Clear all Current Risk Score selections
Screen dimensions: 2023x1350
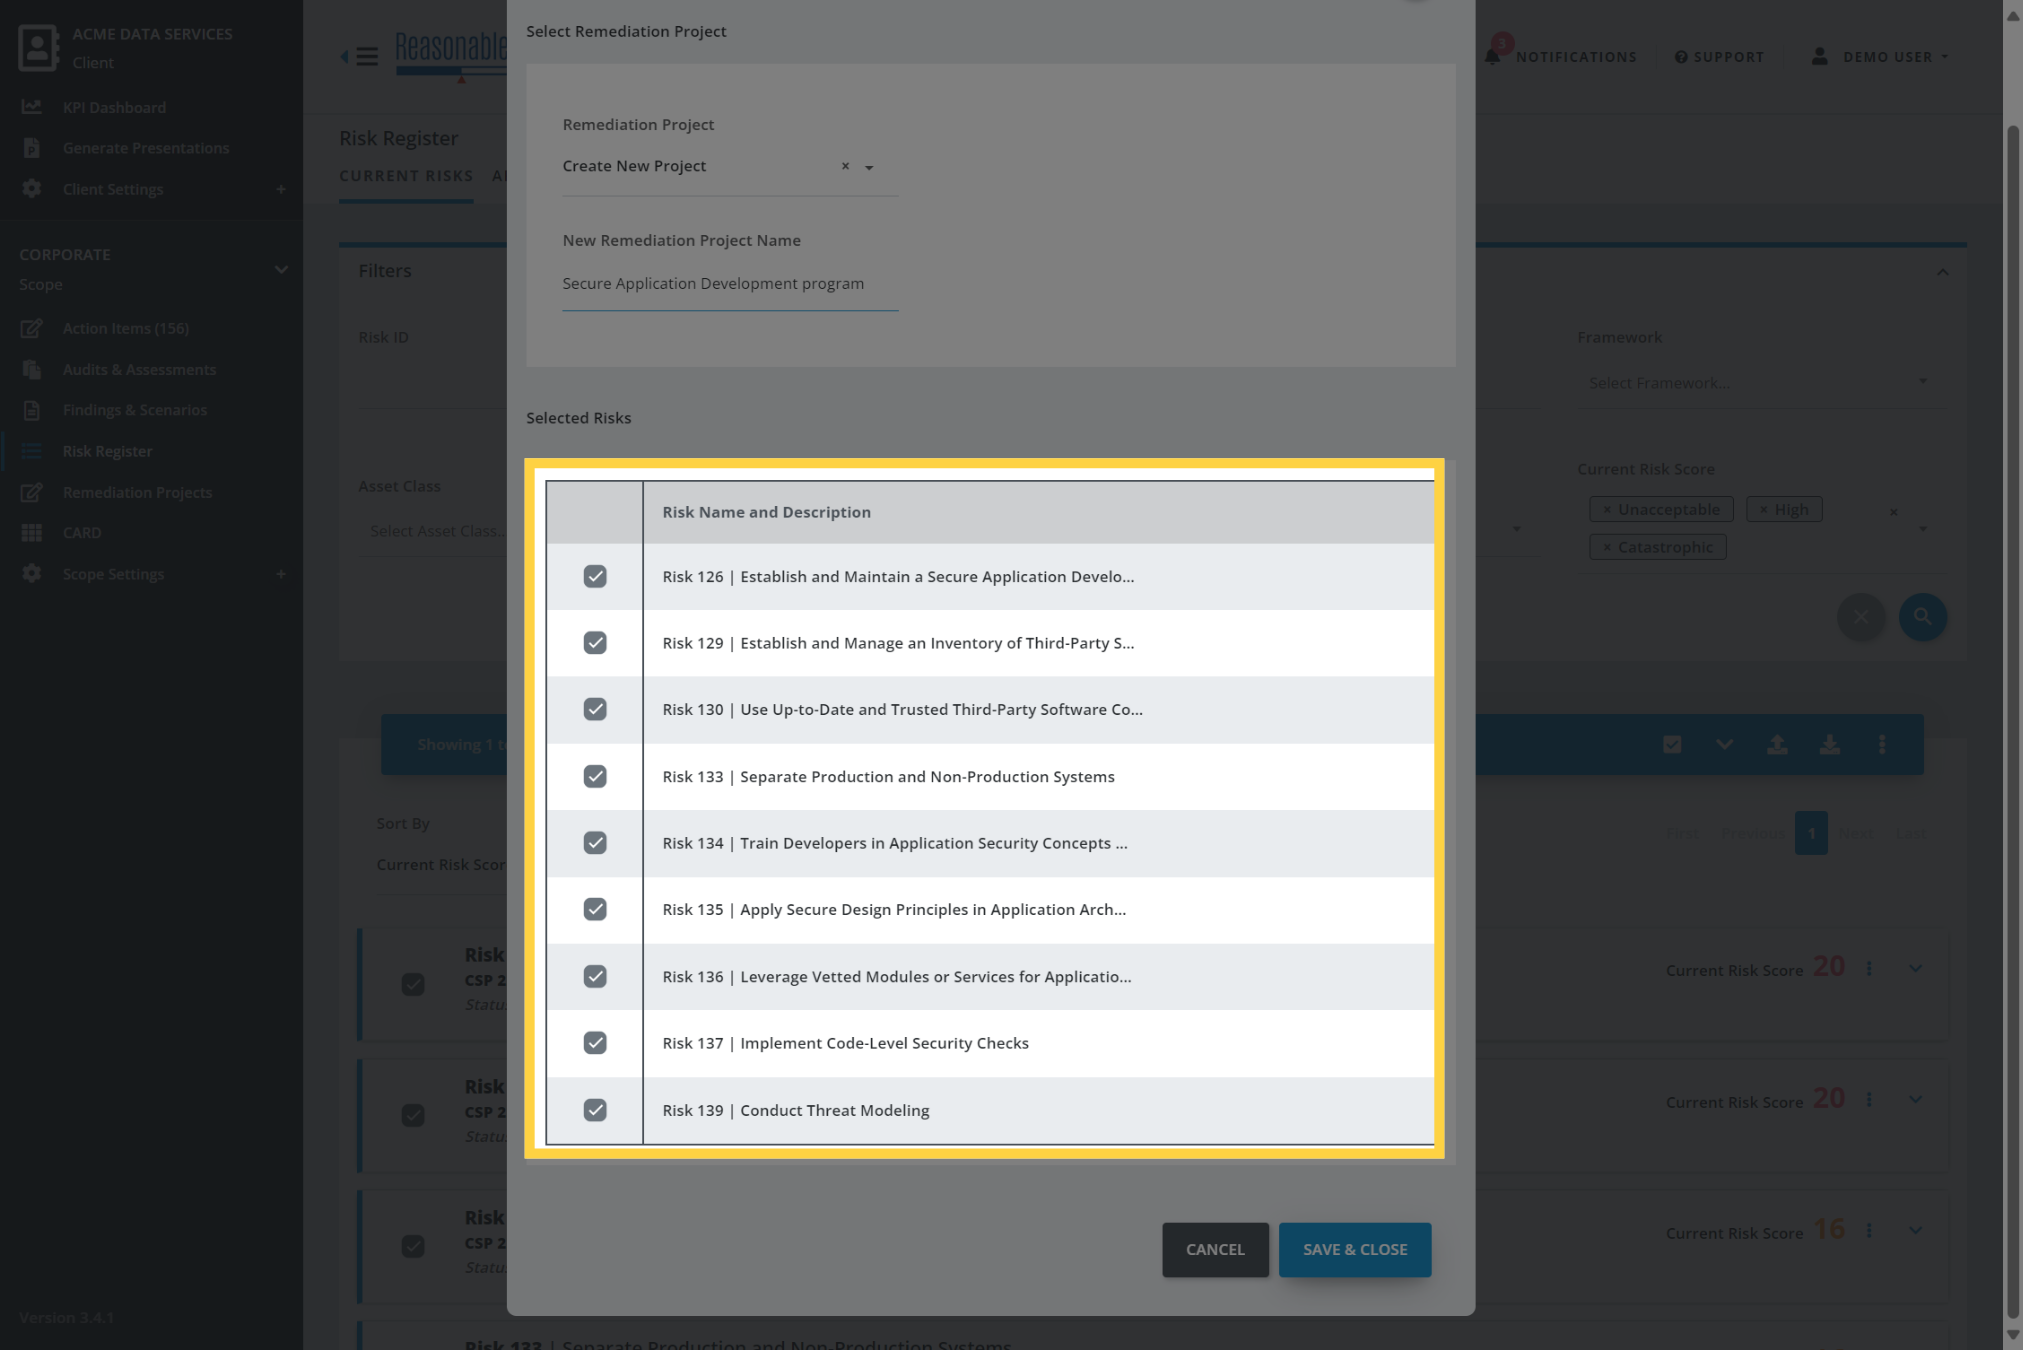pyautogui.click(x=1893, y=512)
